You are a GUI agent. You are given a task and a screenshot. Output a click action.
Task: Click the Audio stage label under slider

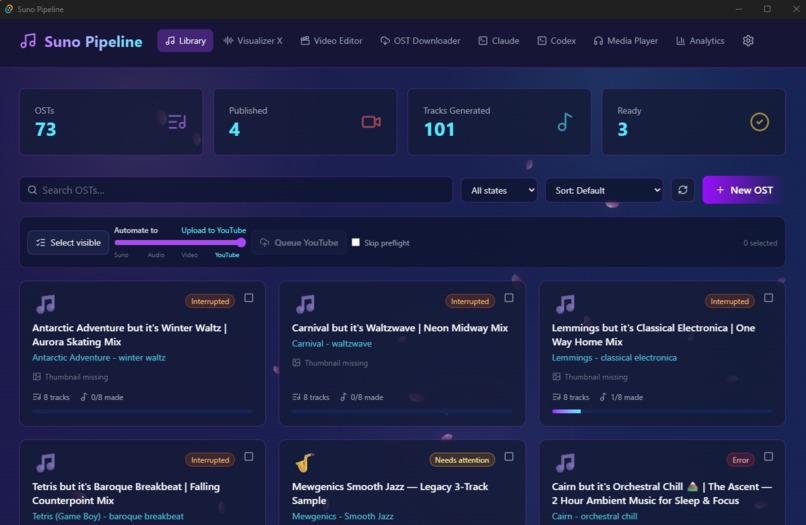click(156, 255)
